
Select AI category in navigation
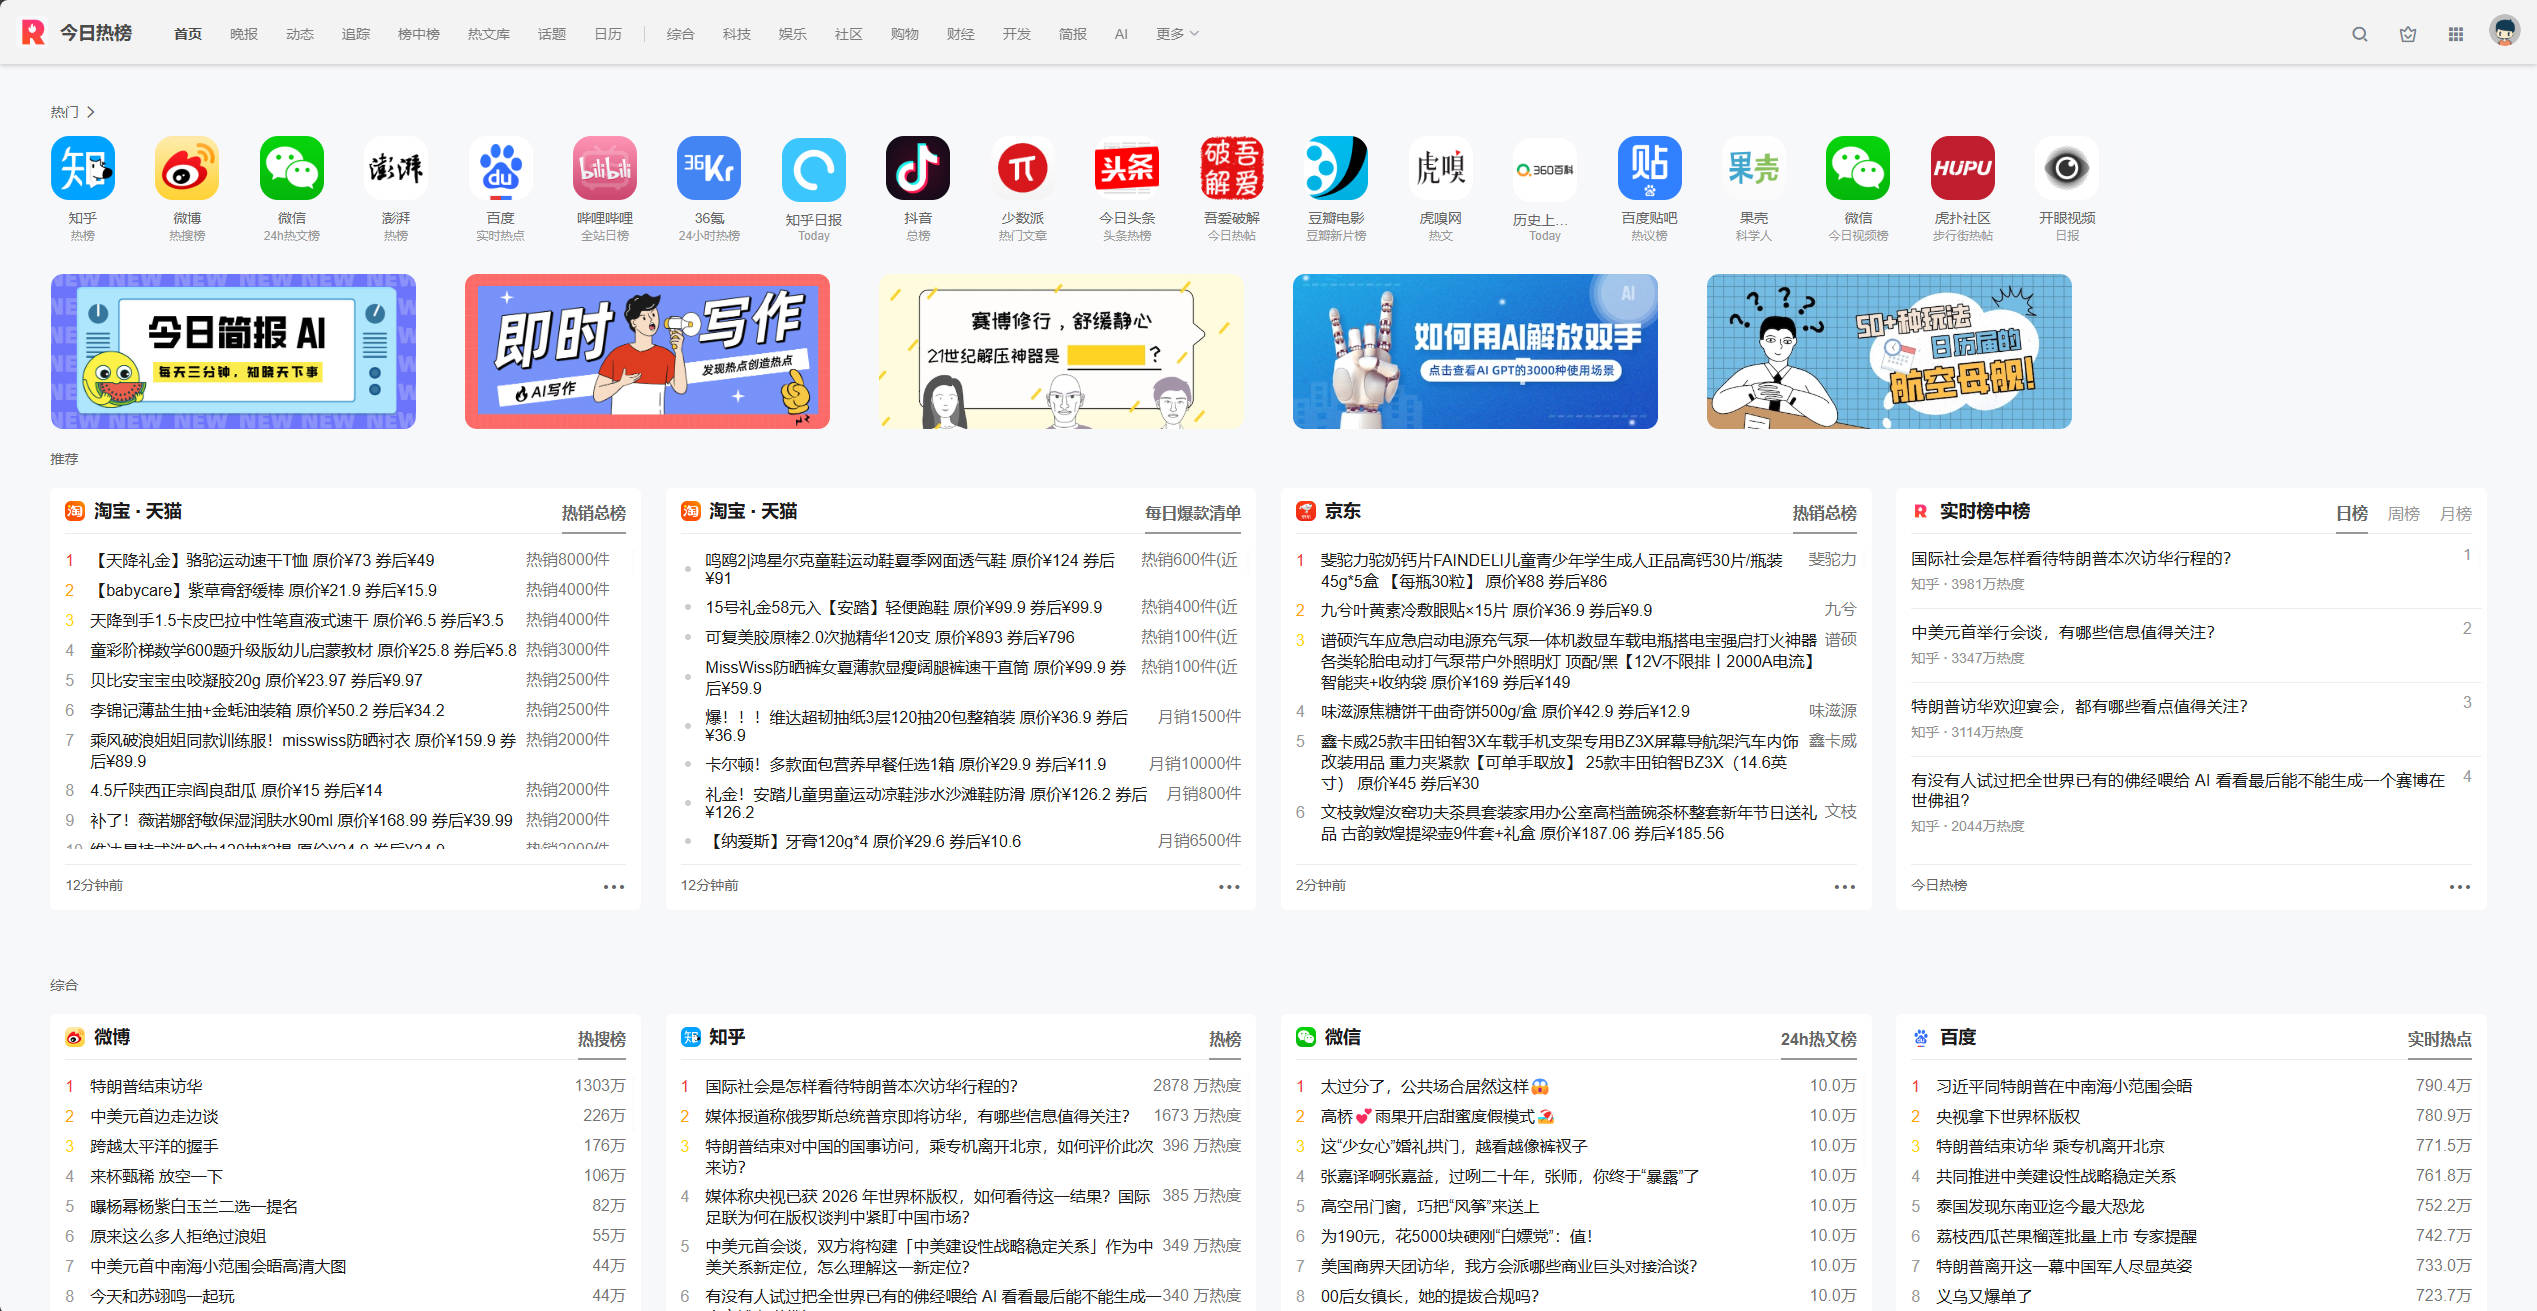click(1121, 34)
